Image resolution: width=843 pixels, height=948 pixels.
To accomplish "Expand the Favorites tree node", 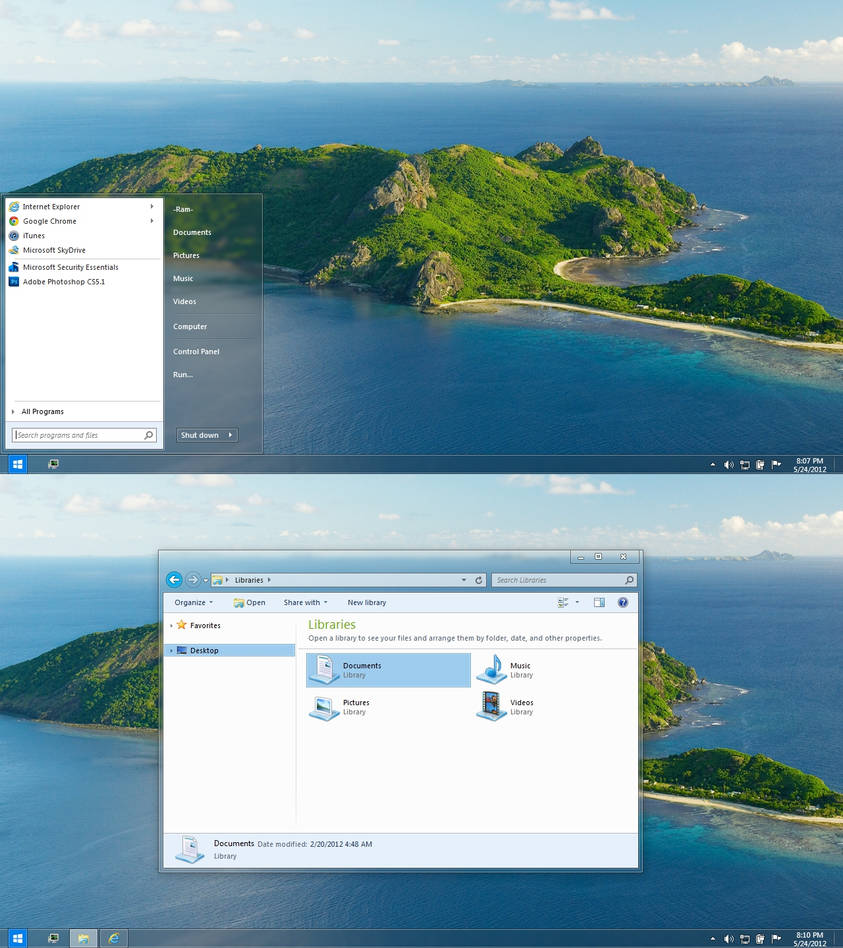I will 172,626.
